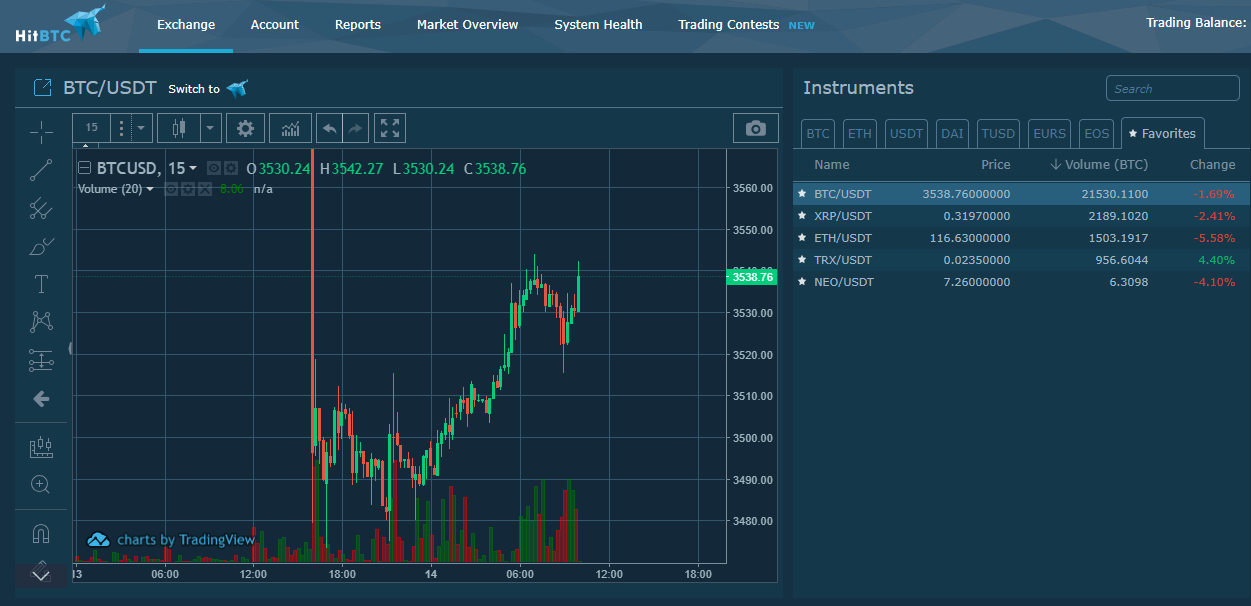Screen dimensions: 1251x606
Task: Open Market Overview page
Action: [468, 25]
